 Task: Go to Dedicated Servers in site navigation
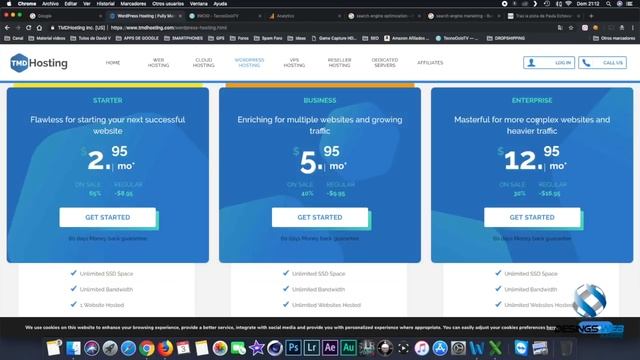[x=385, y=62]
